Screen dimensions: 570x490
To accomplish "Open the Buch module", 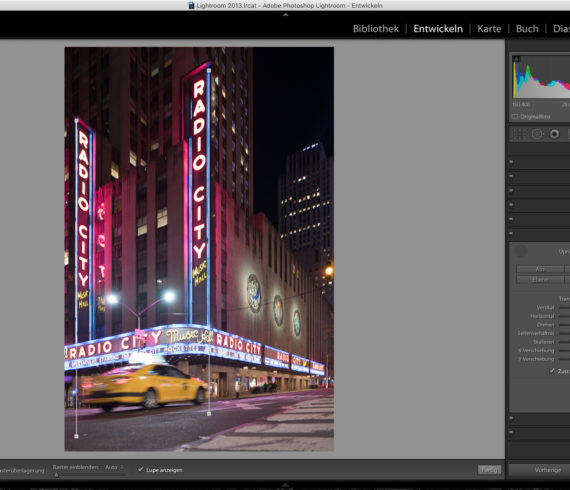I will point(527,29).
